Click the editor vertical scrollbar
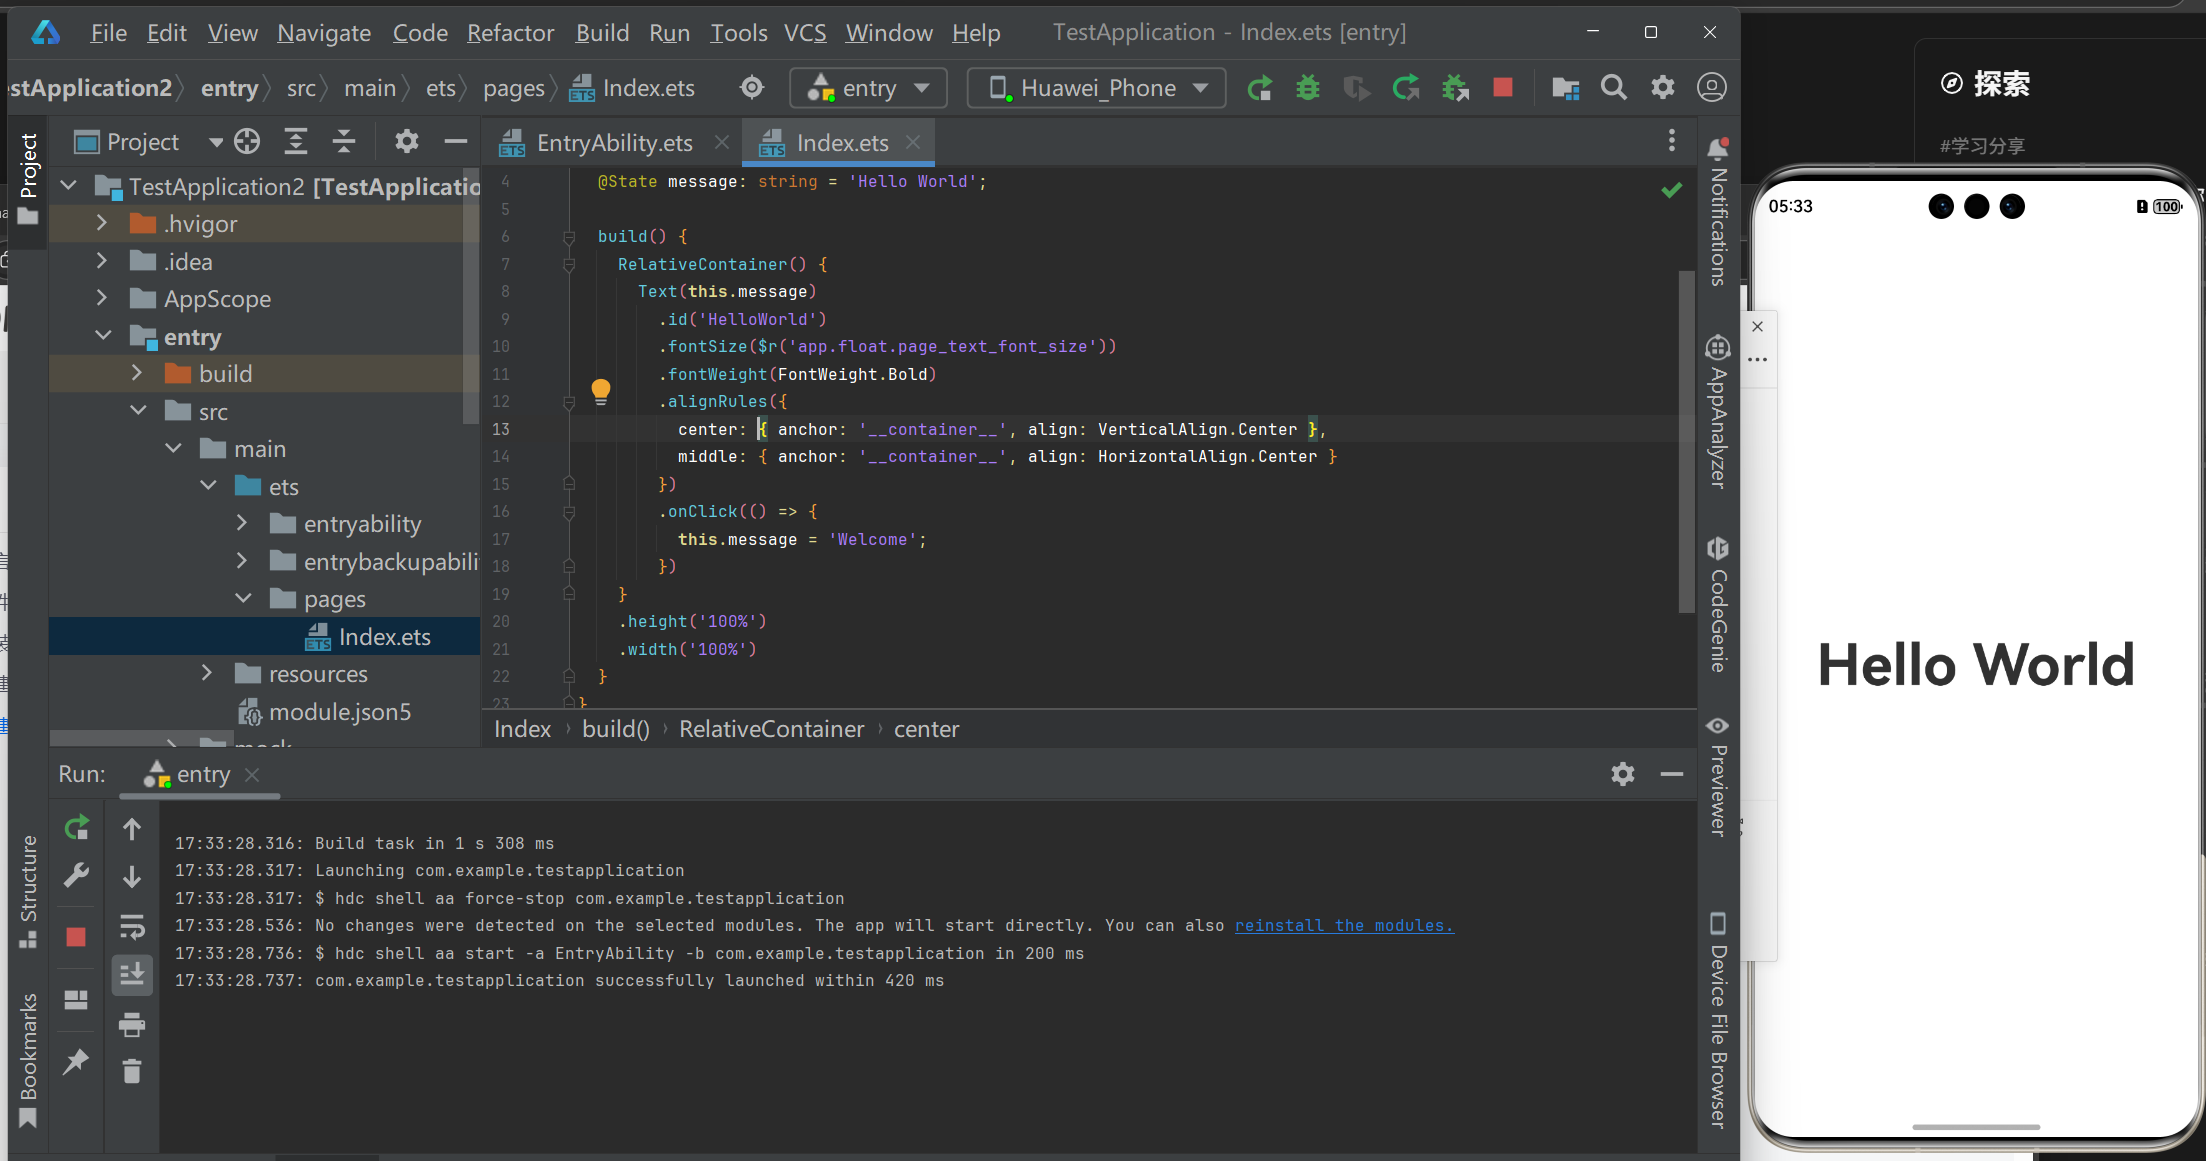The image size is (2206, 1161). (x=1686, y=440)
